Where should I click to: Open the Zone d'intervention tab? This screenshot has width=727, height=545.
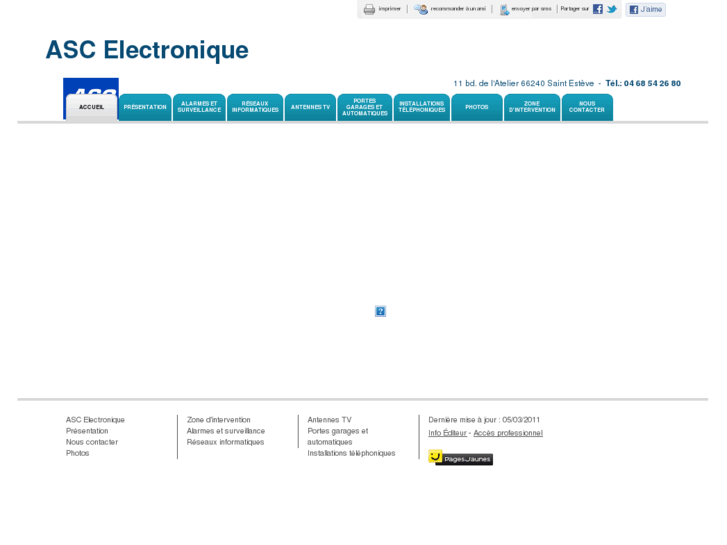532,107
